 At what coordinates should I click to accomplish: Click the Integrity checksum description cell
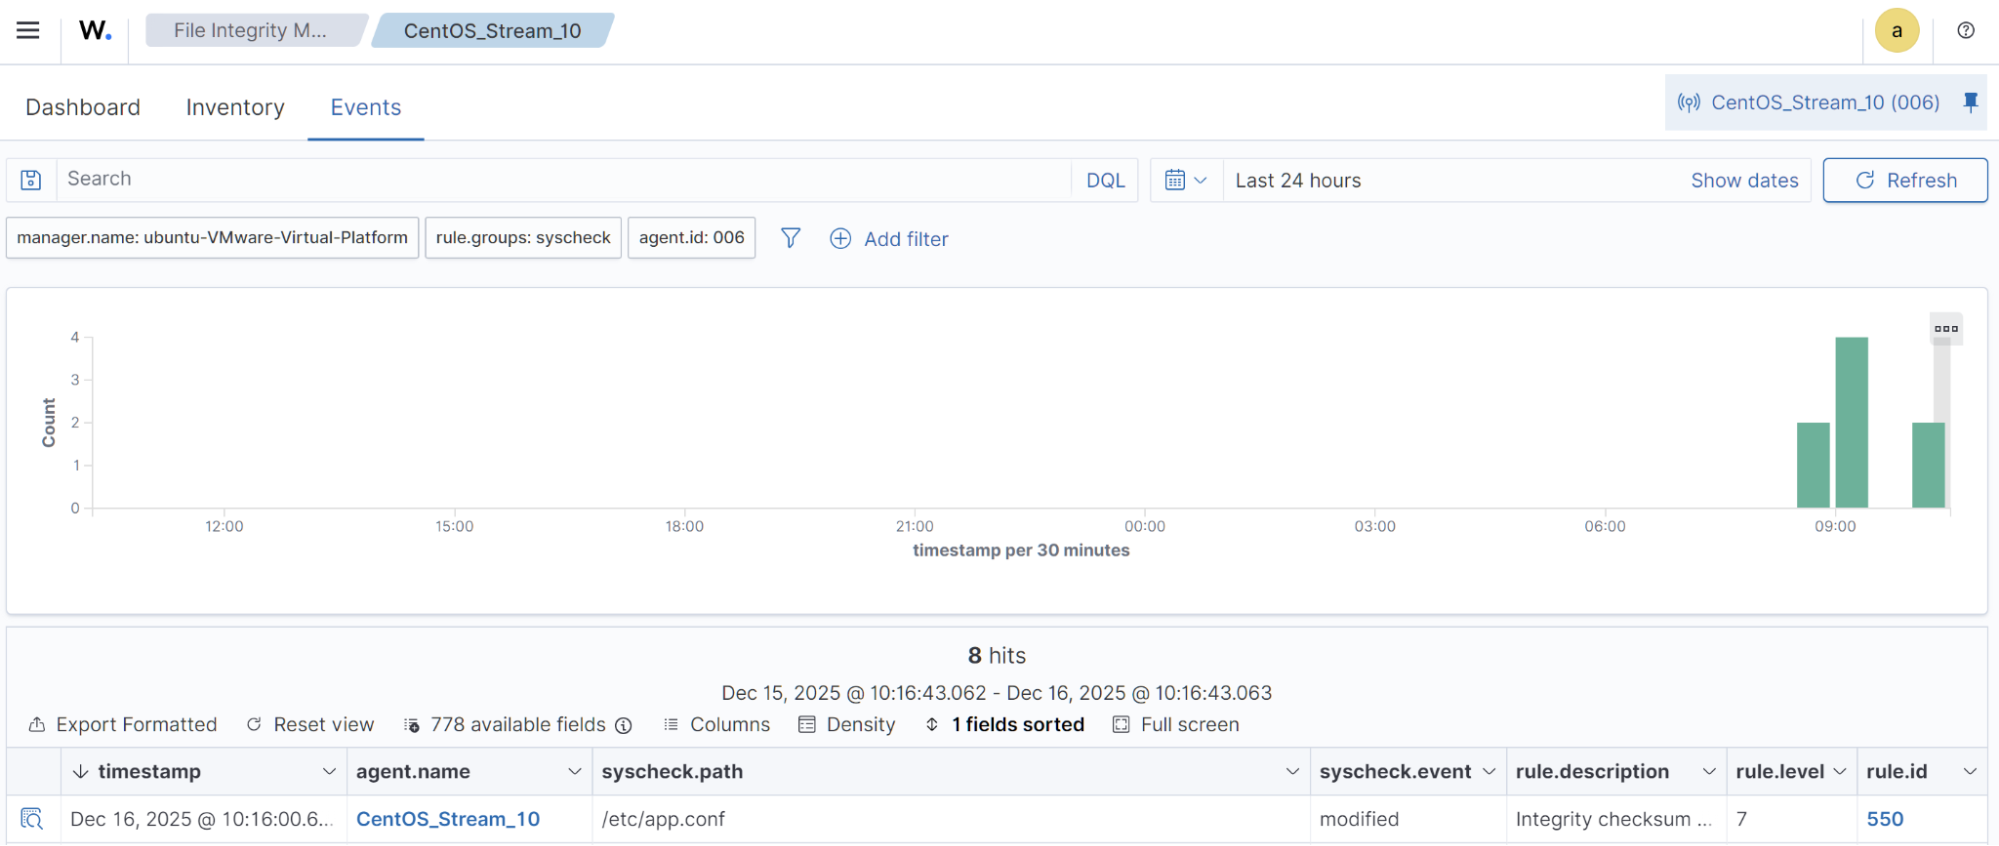coord(1616,819)
